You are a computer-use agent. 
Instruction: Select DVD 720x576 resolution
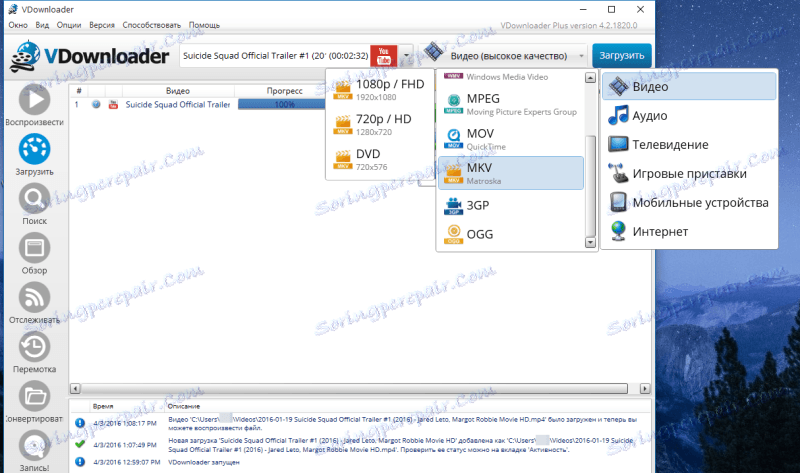coord(380,159)
